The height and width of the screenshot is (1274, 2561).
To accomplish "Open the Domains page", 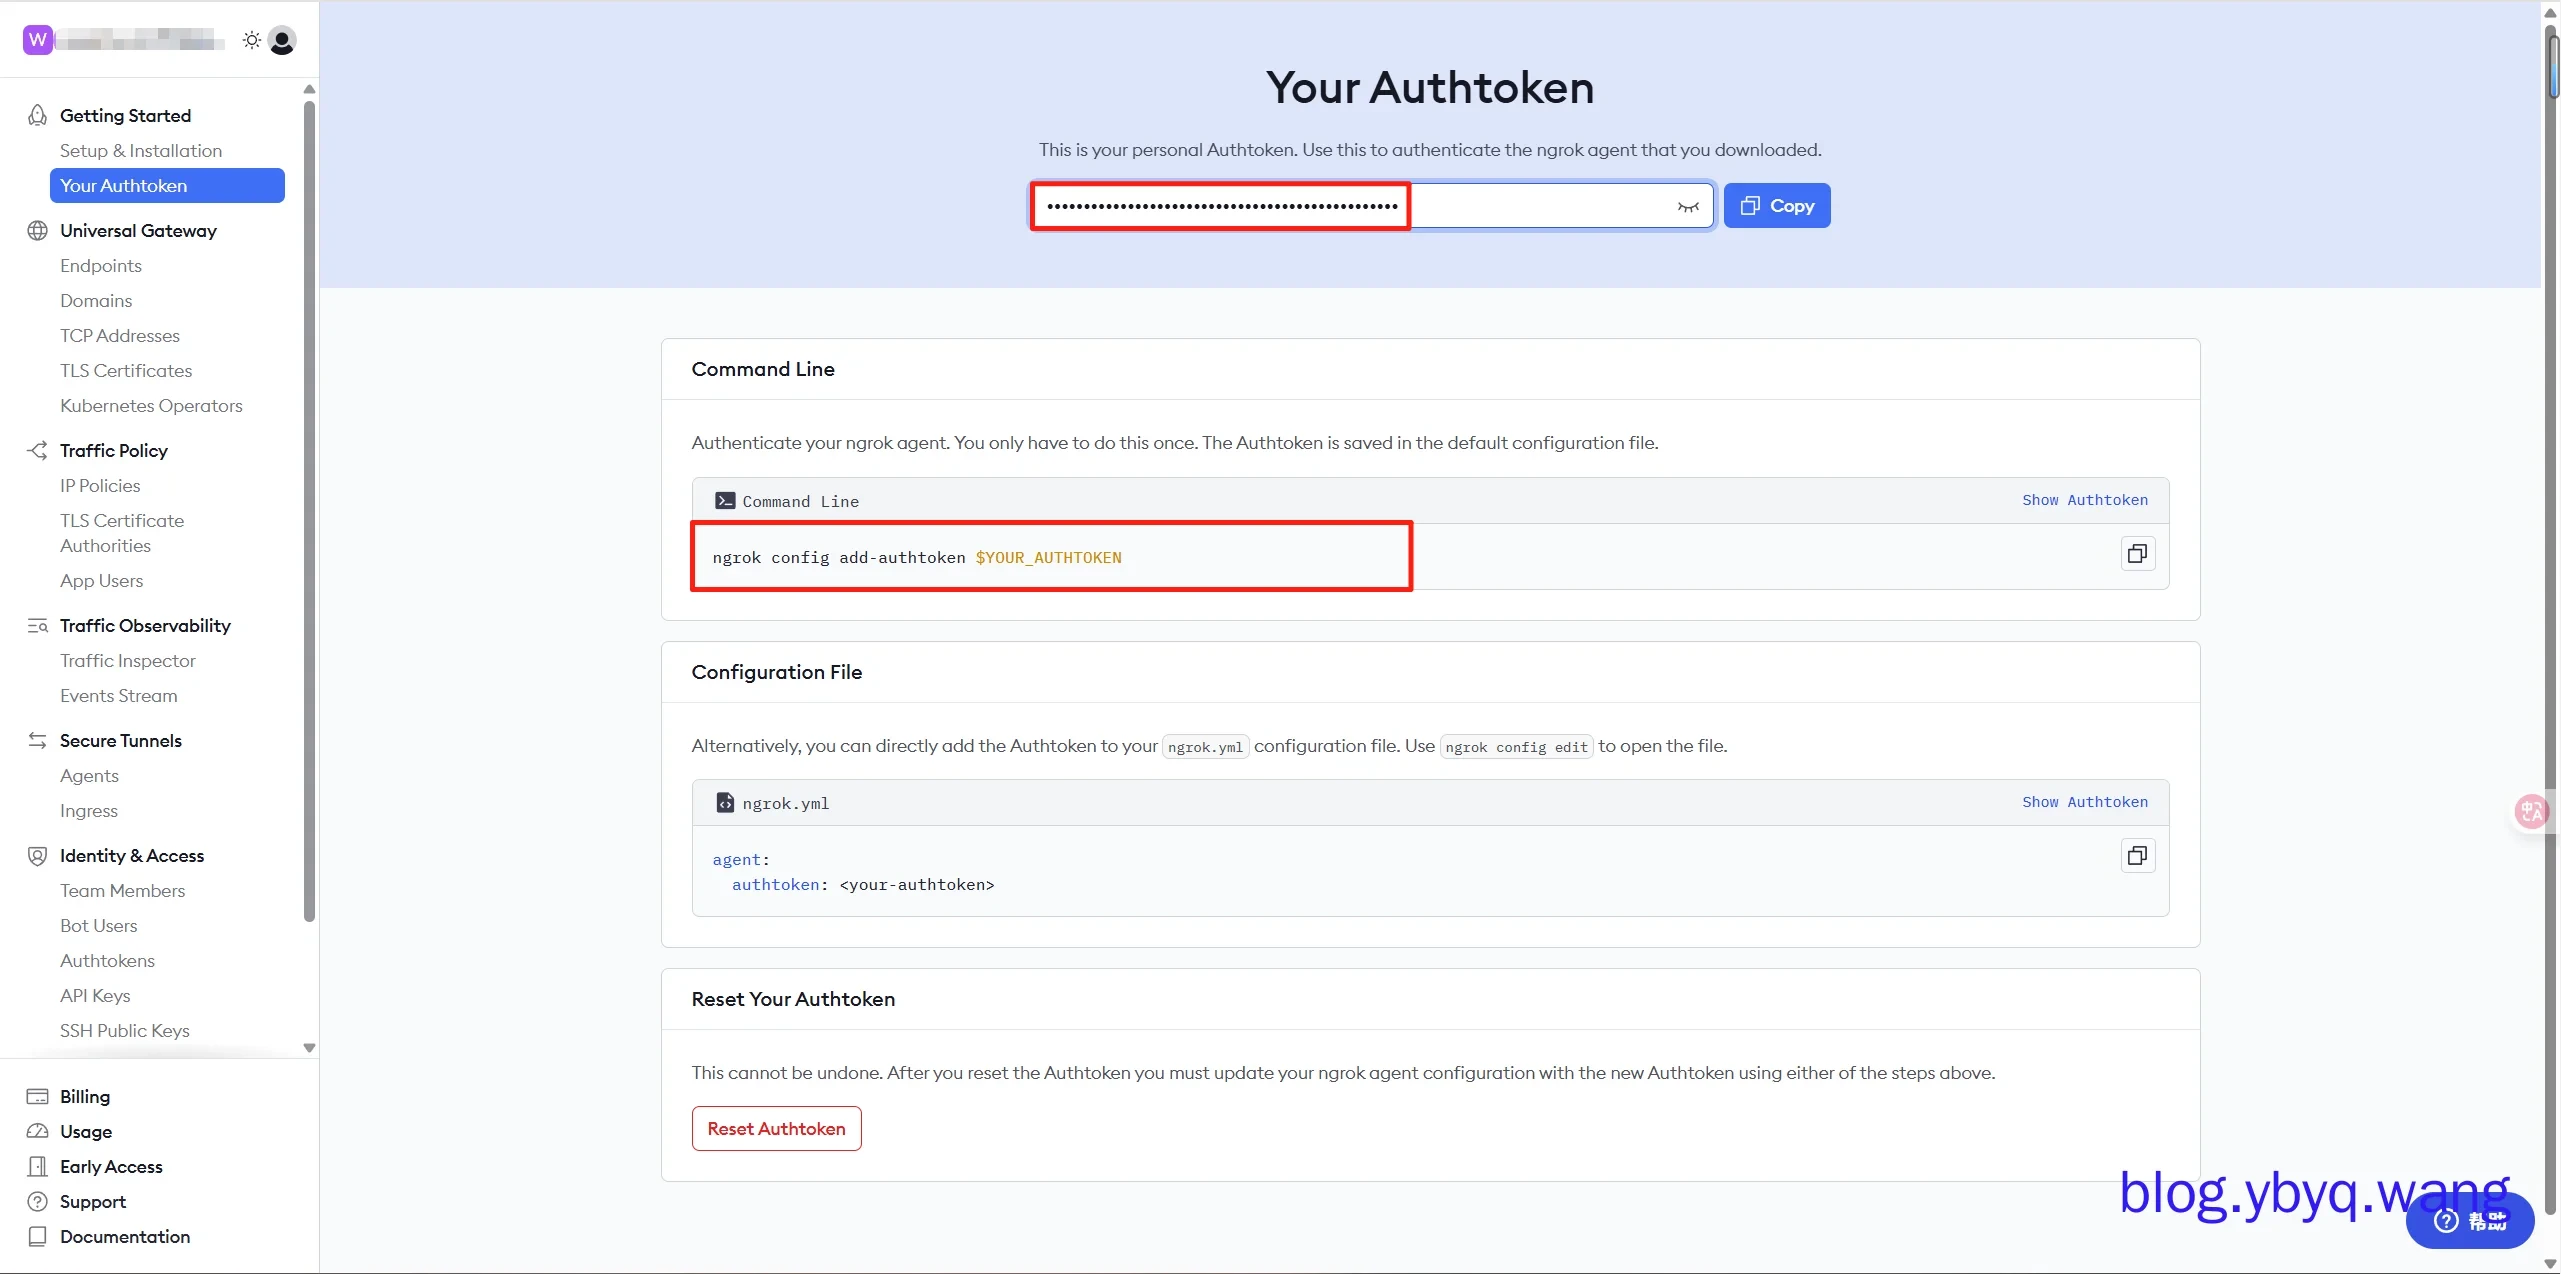I will tap(96, 300).
